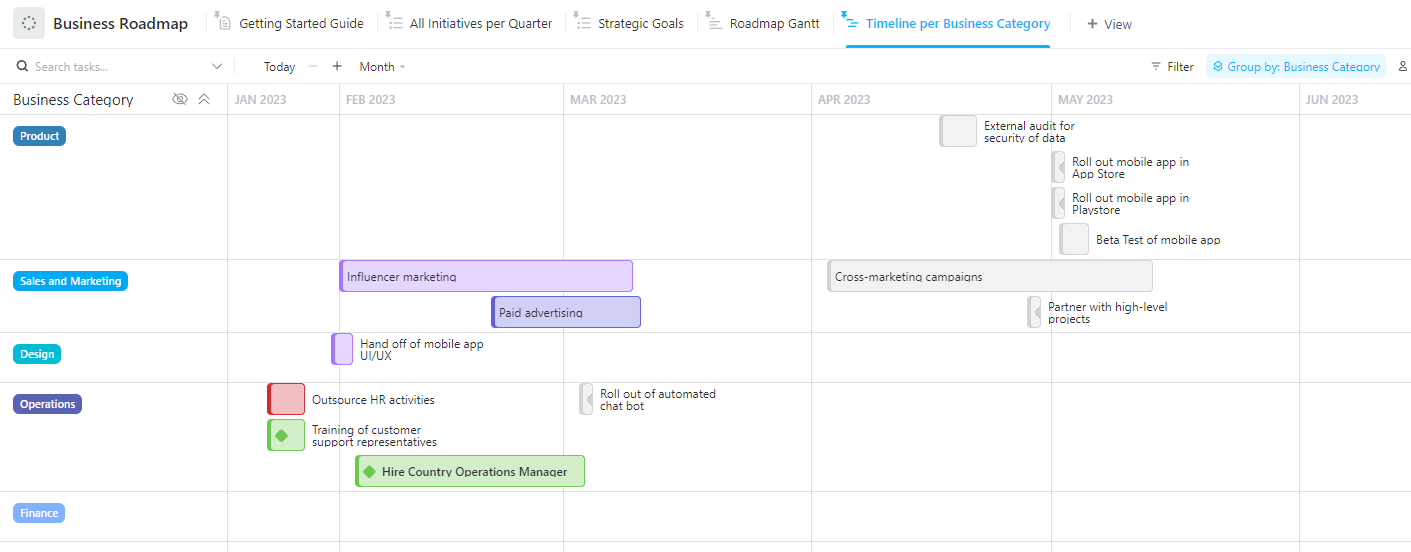Jump to Today on timeline

click(x=279, y=67)
